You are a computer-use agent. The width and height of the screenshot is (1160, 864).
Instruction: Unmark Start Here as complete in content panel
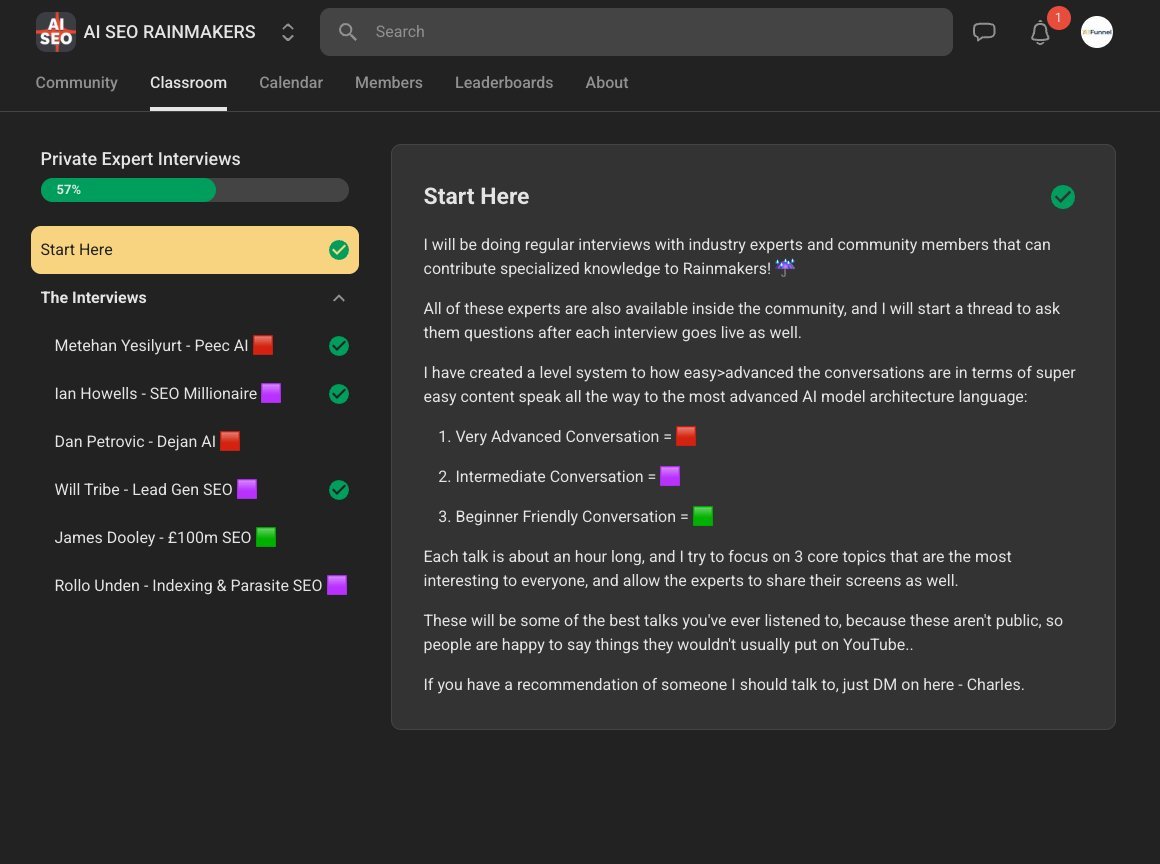1062,197
